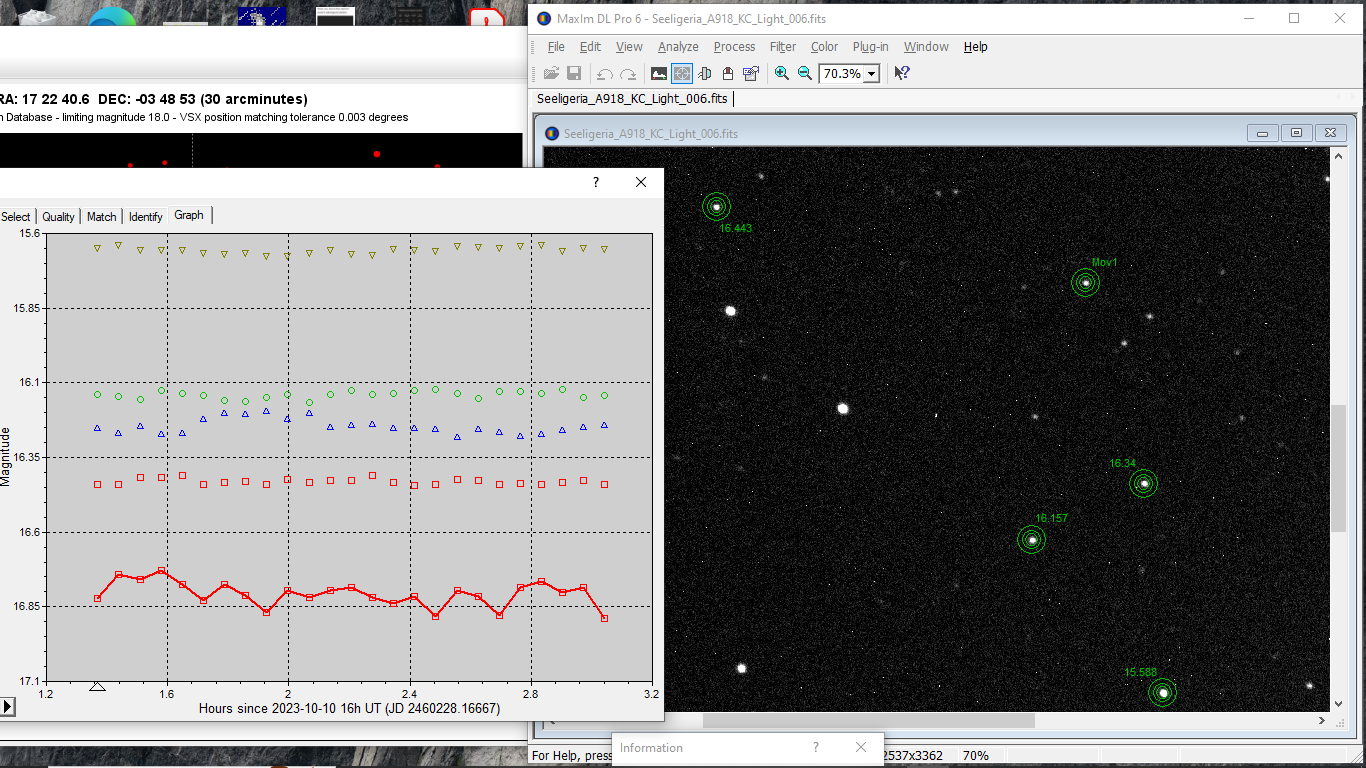Open the Window menu

(926, 47)
